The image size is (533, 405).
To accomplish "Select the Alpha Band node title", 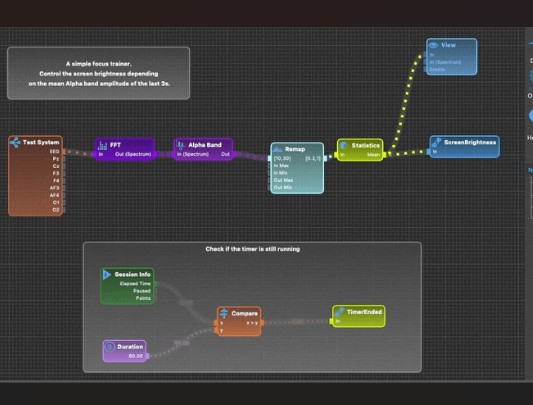I will pyautogui.click(x=205, y=145).
